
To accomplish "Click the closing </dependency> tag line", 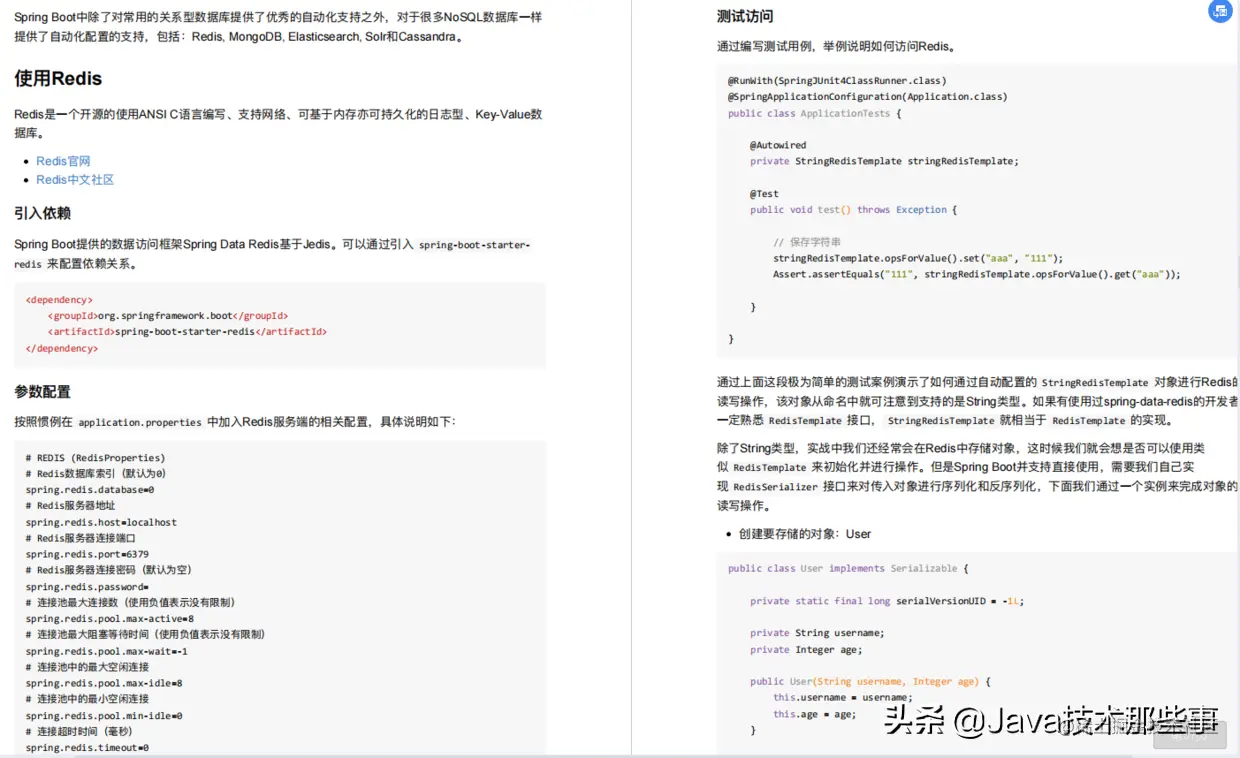I will tap(62, 348).
